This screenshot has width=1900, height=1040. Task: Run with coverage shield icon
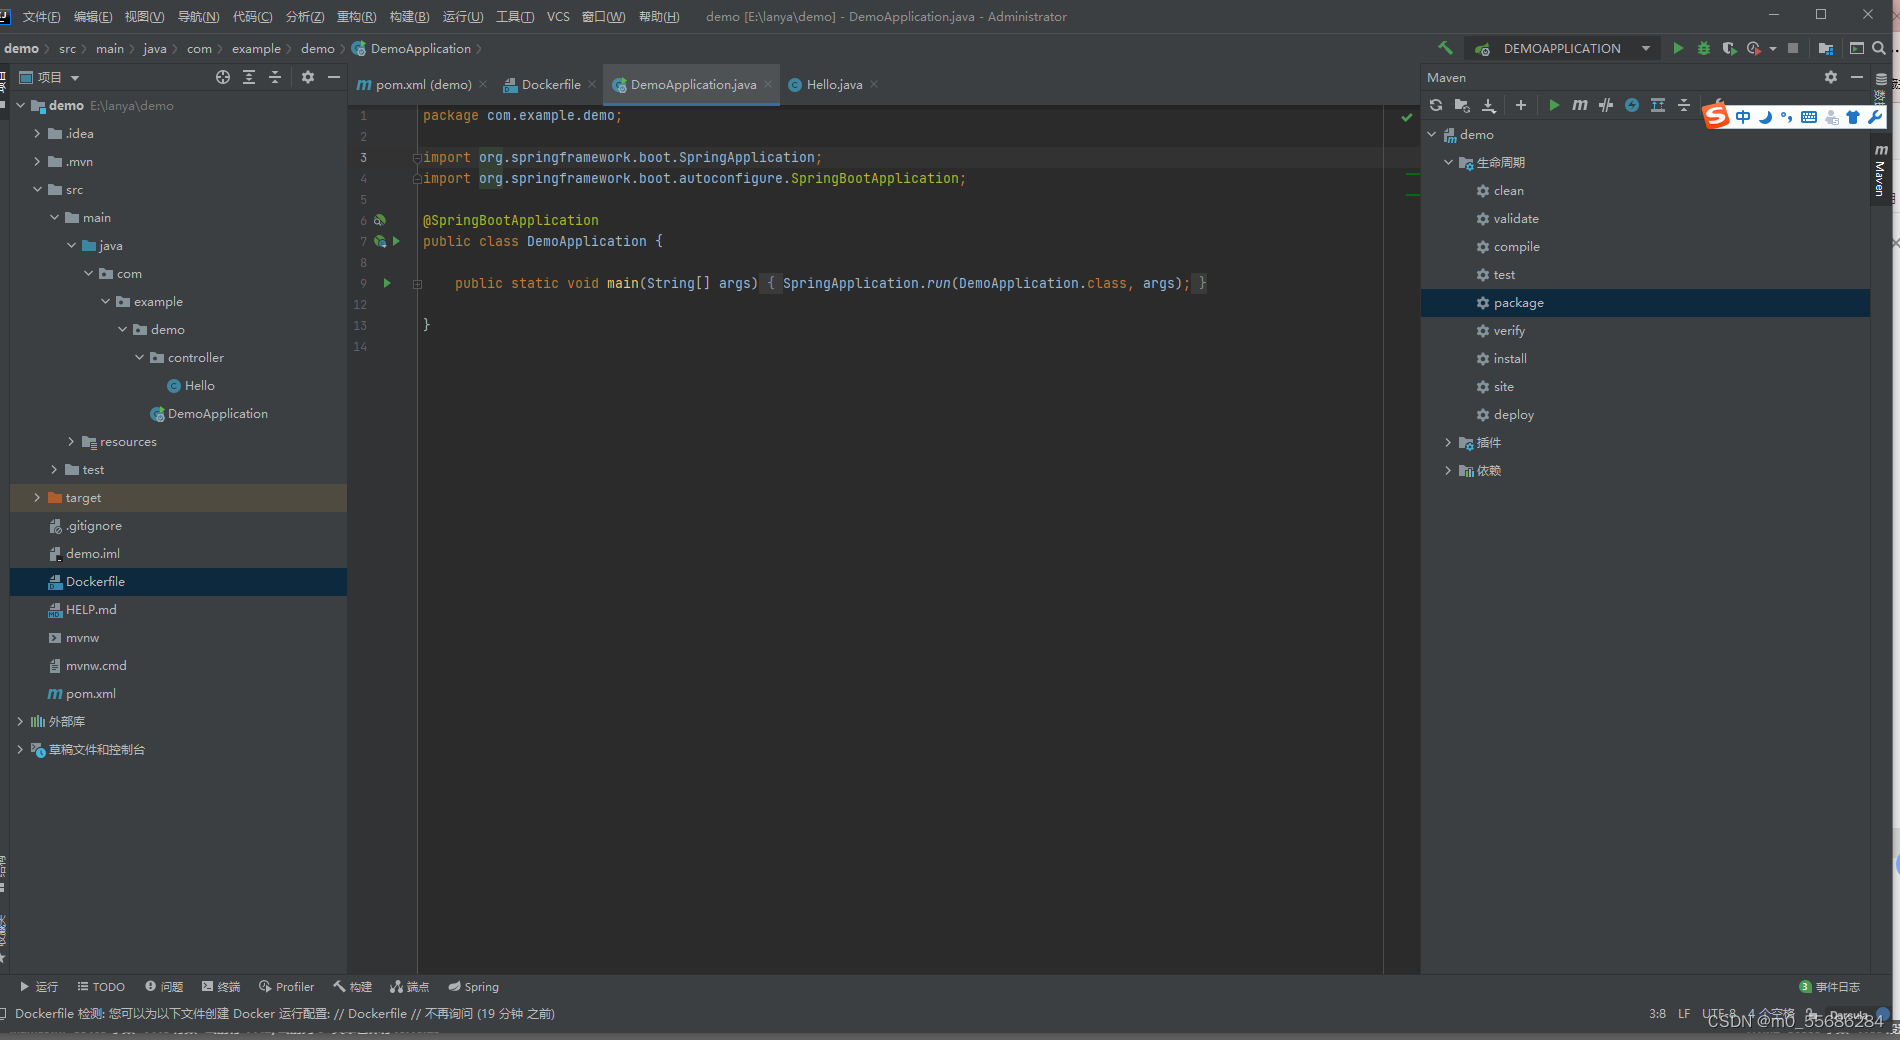pos(1729,48)
